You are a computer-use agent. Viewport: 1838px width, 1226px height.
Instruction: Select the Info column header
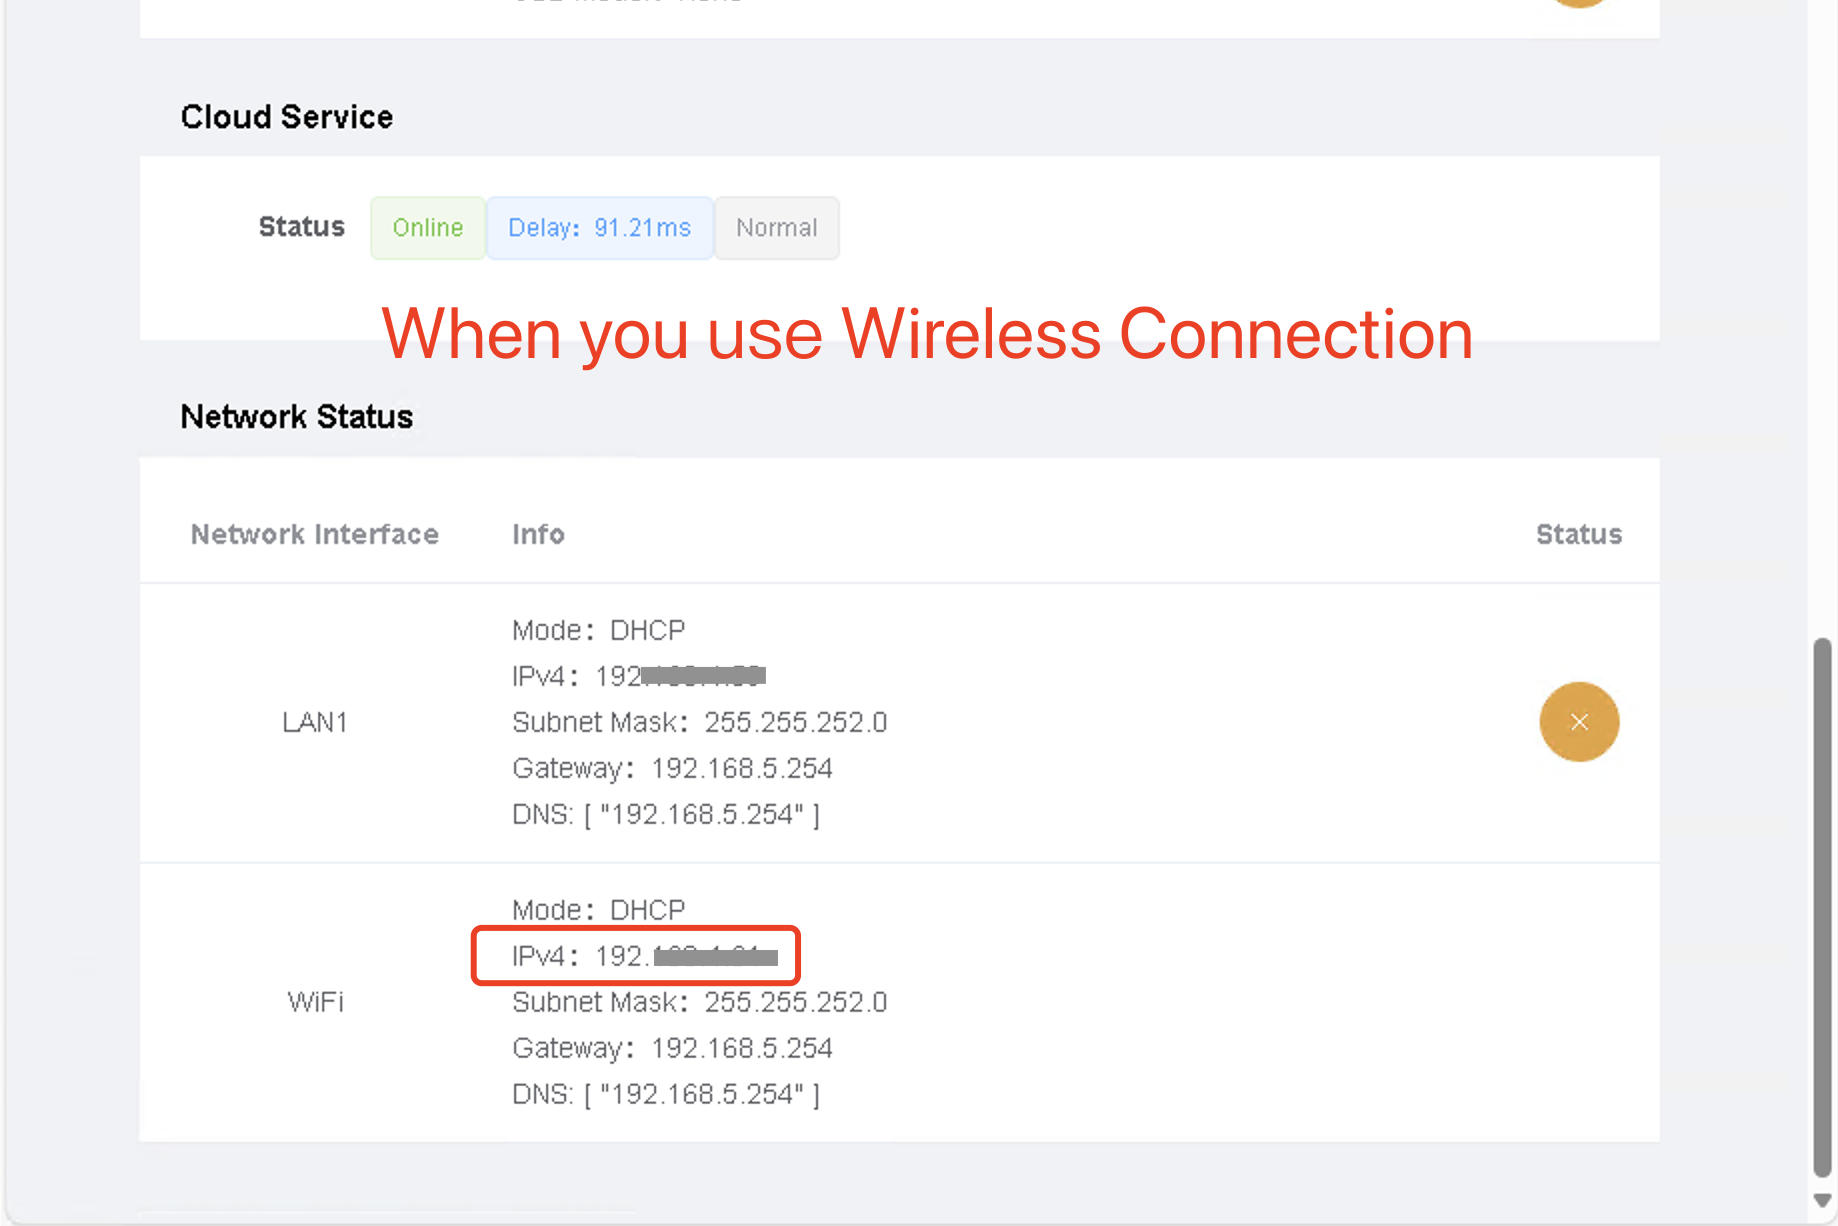tap(538, 535)
